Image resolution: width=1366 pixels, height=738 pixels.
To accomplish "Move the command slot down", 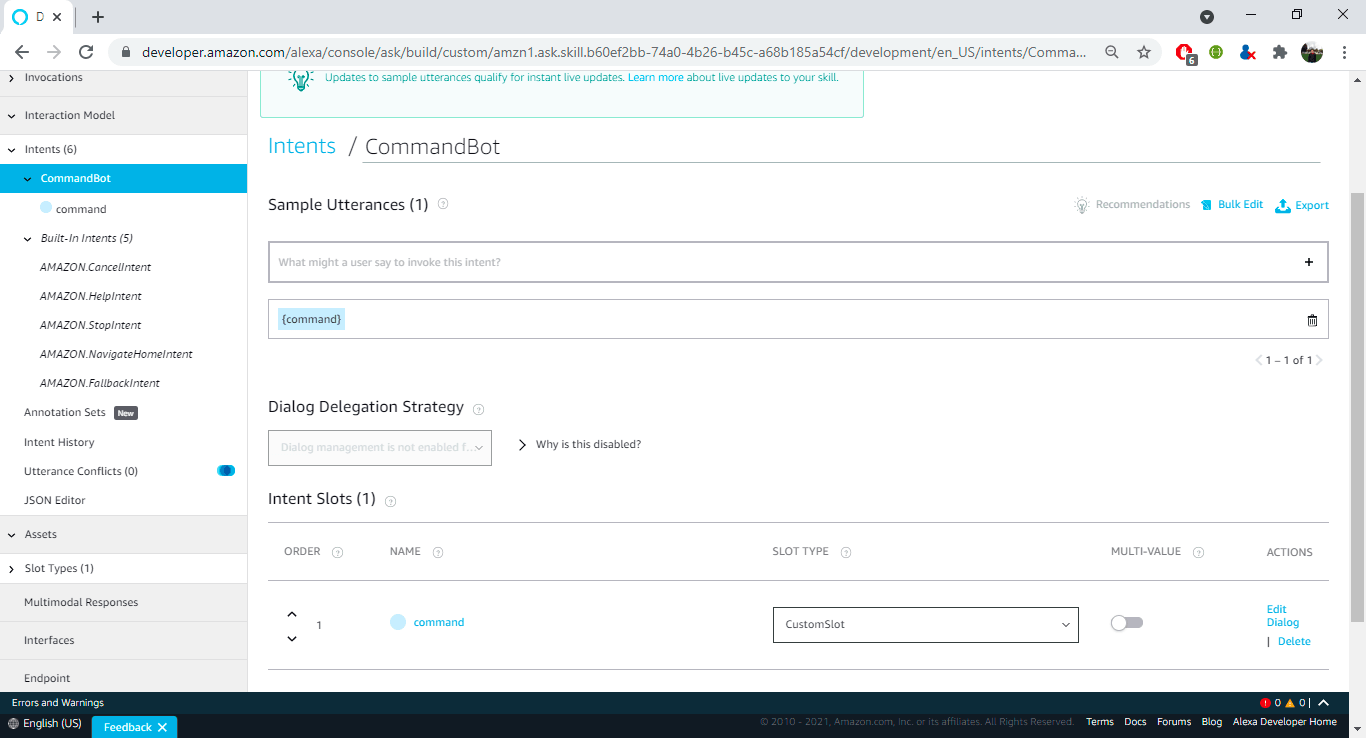I will pos(292,638).
